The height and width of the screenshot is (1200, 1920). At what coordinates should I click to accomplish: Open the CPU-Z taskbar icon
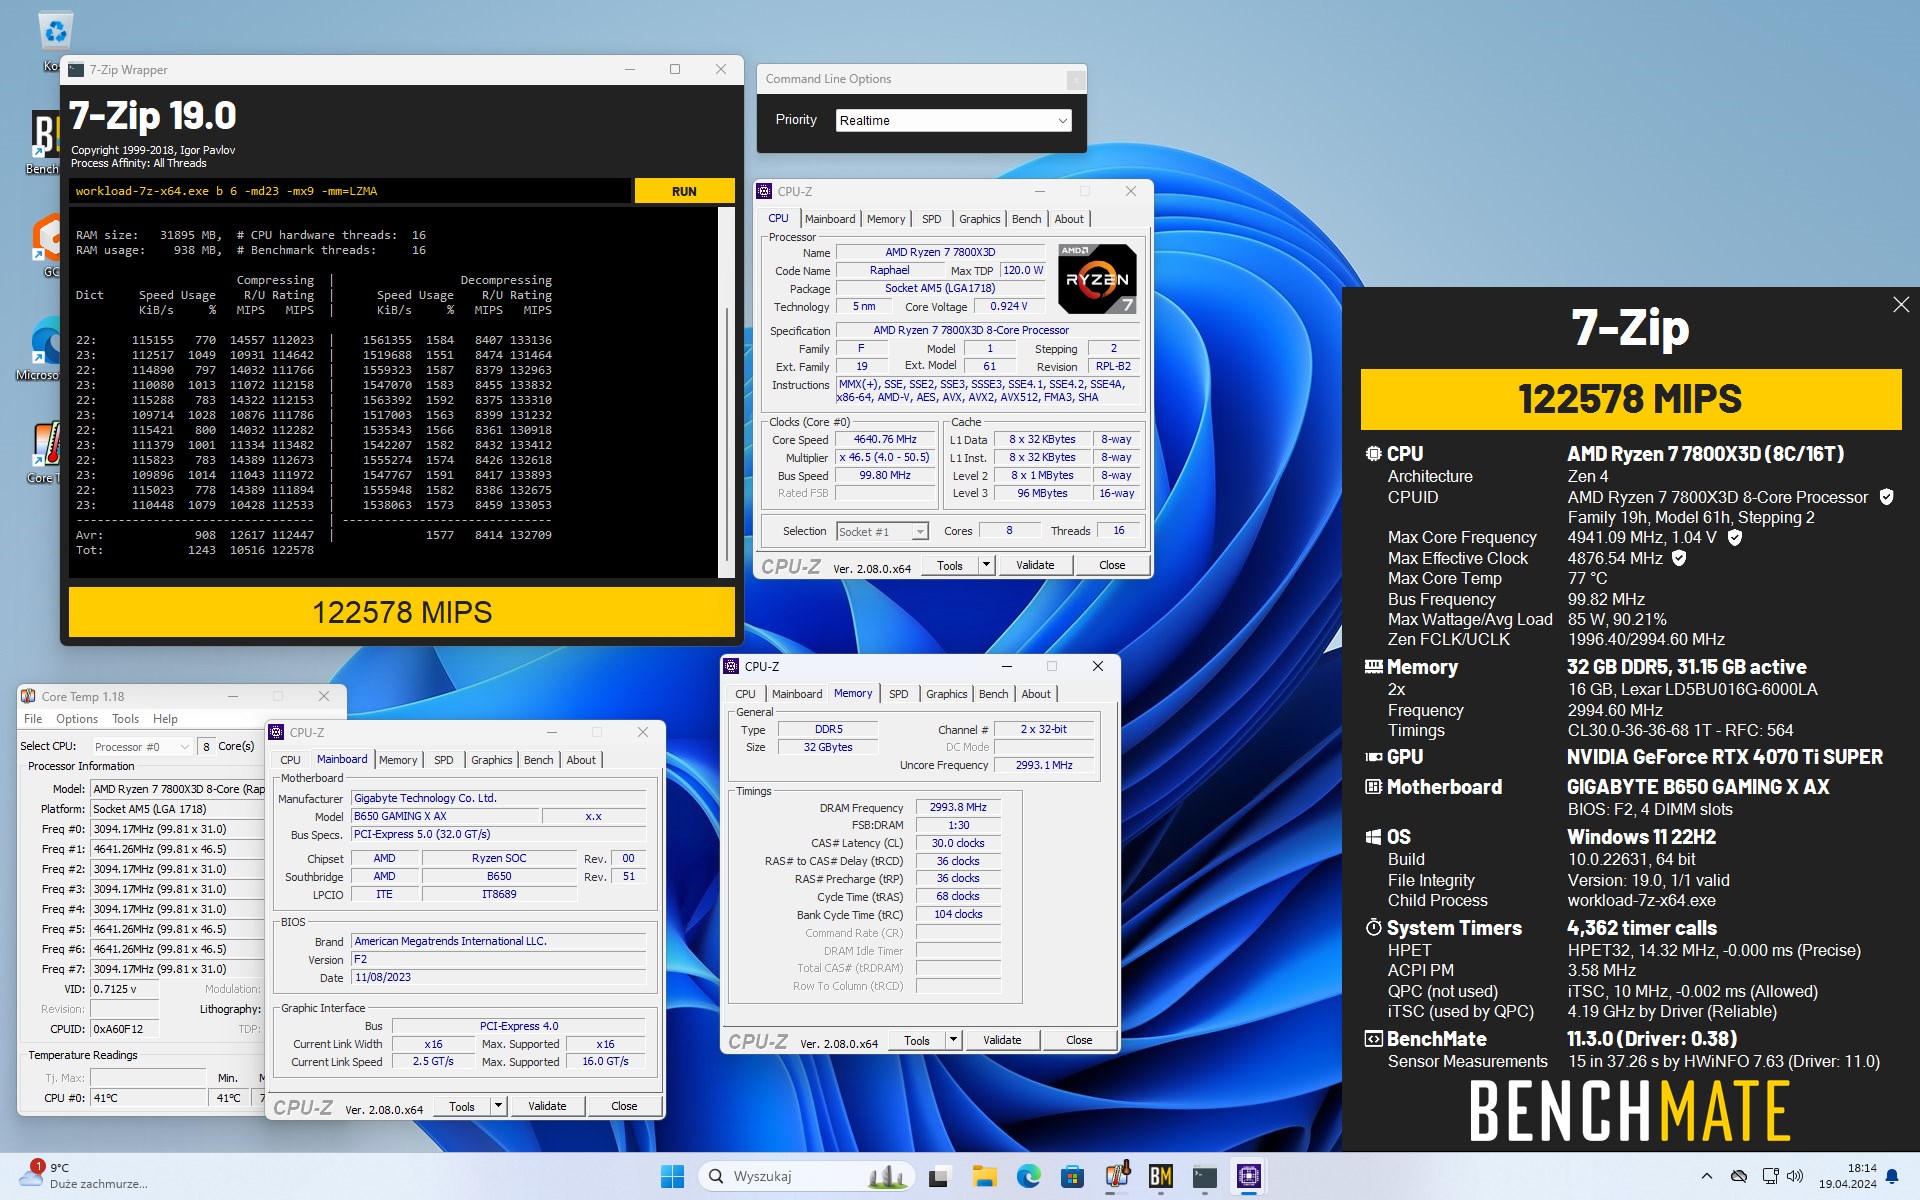click(1249, 1176)
